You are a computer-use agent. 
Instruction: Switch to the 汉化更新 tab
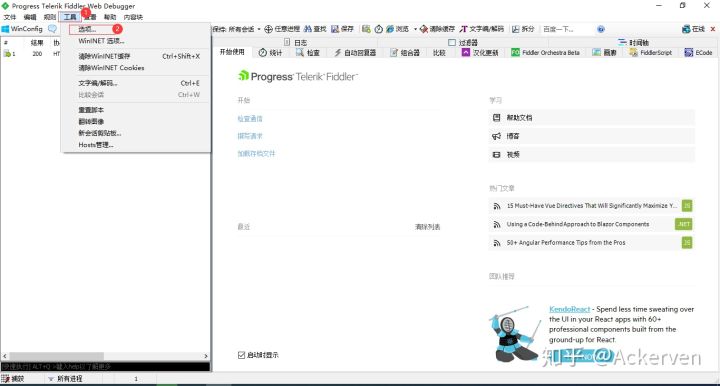480,53
